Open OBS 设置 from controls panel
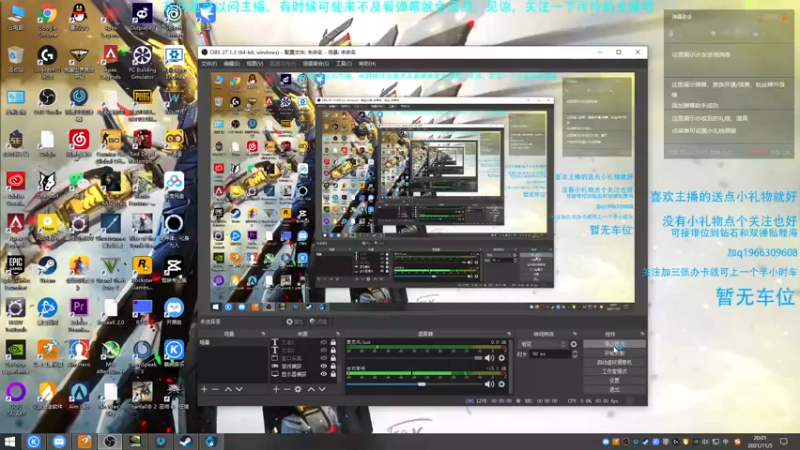This screenshot has width=800, height=450. point(614,380)
